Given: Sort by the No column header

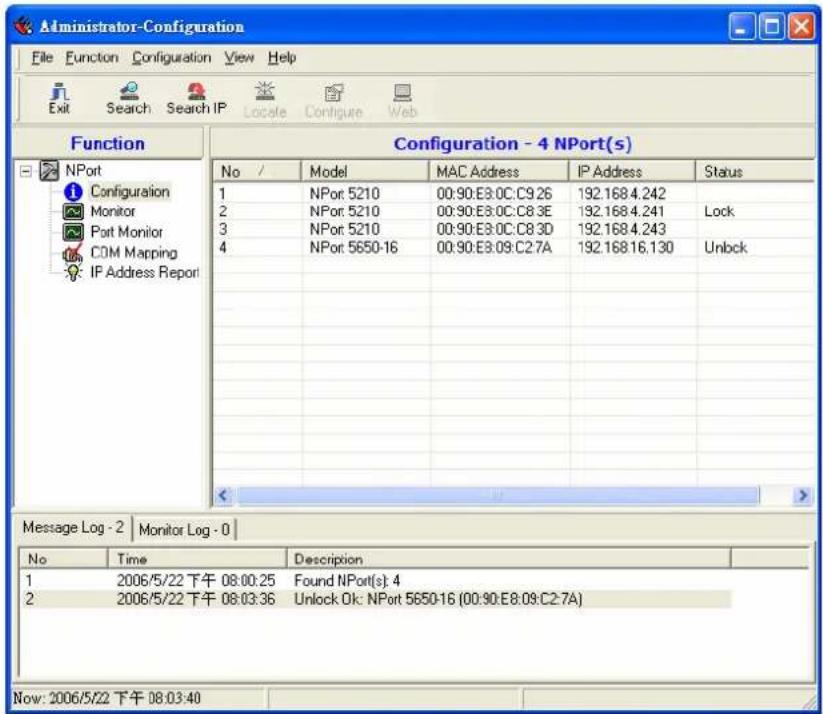Looking at the screenshot, I should click(257, 171).
